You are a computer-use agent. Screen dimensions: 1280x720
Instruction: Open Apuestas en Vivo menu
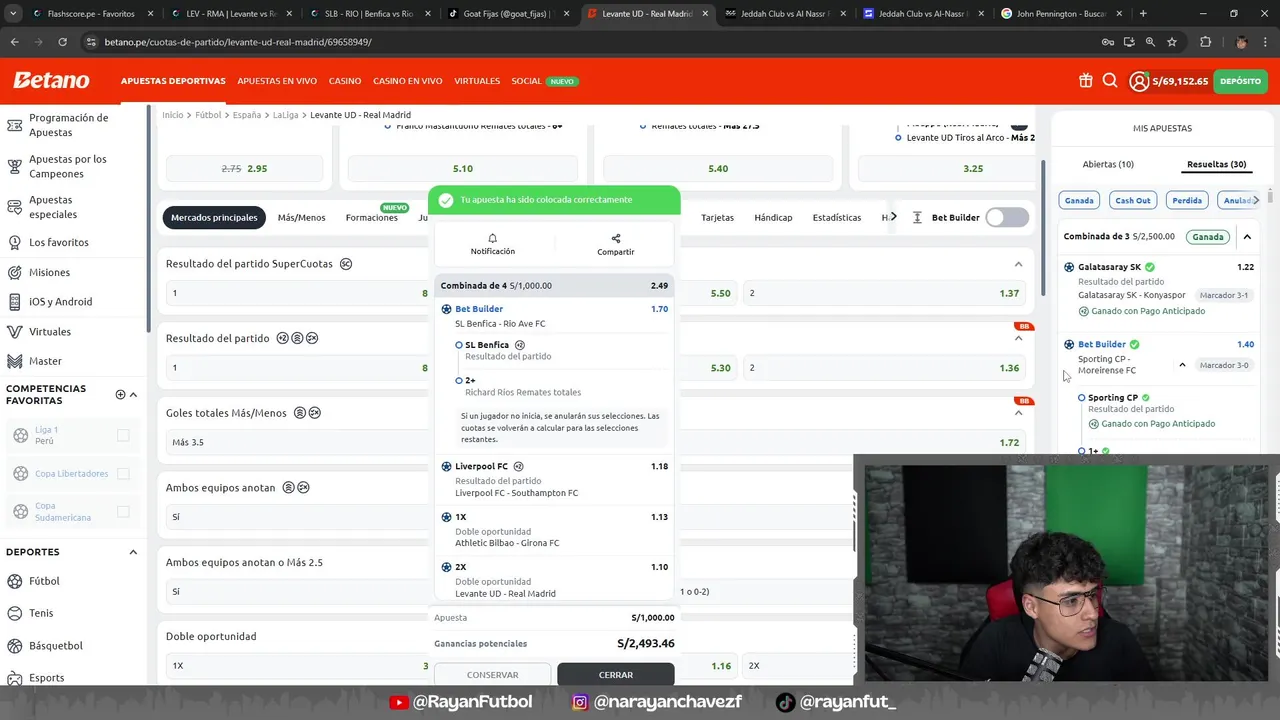[x=277, y=81]
